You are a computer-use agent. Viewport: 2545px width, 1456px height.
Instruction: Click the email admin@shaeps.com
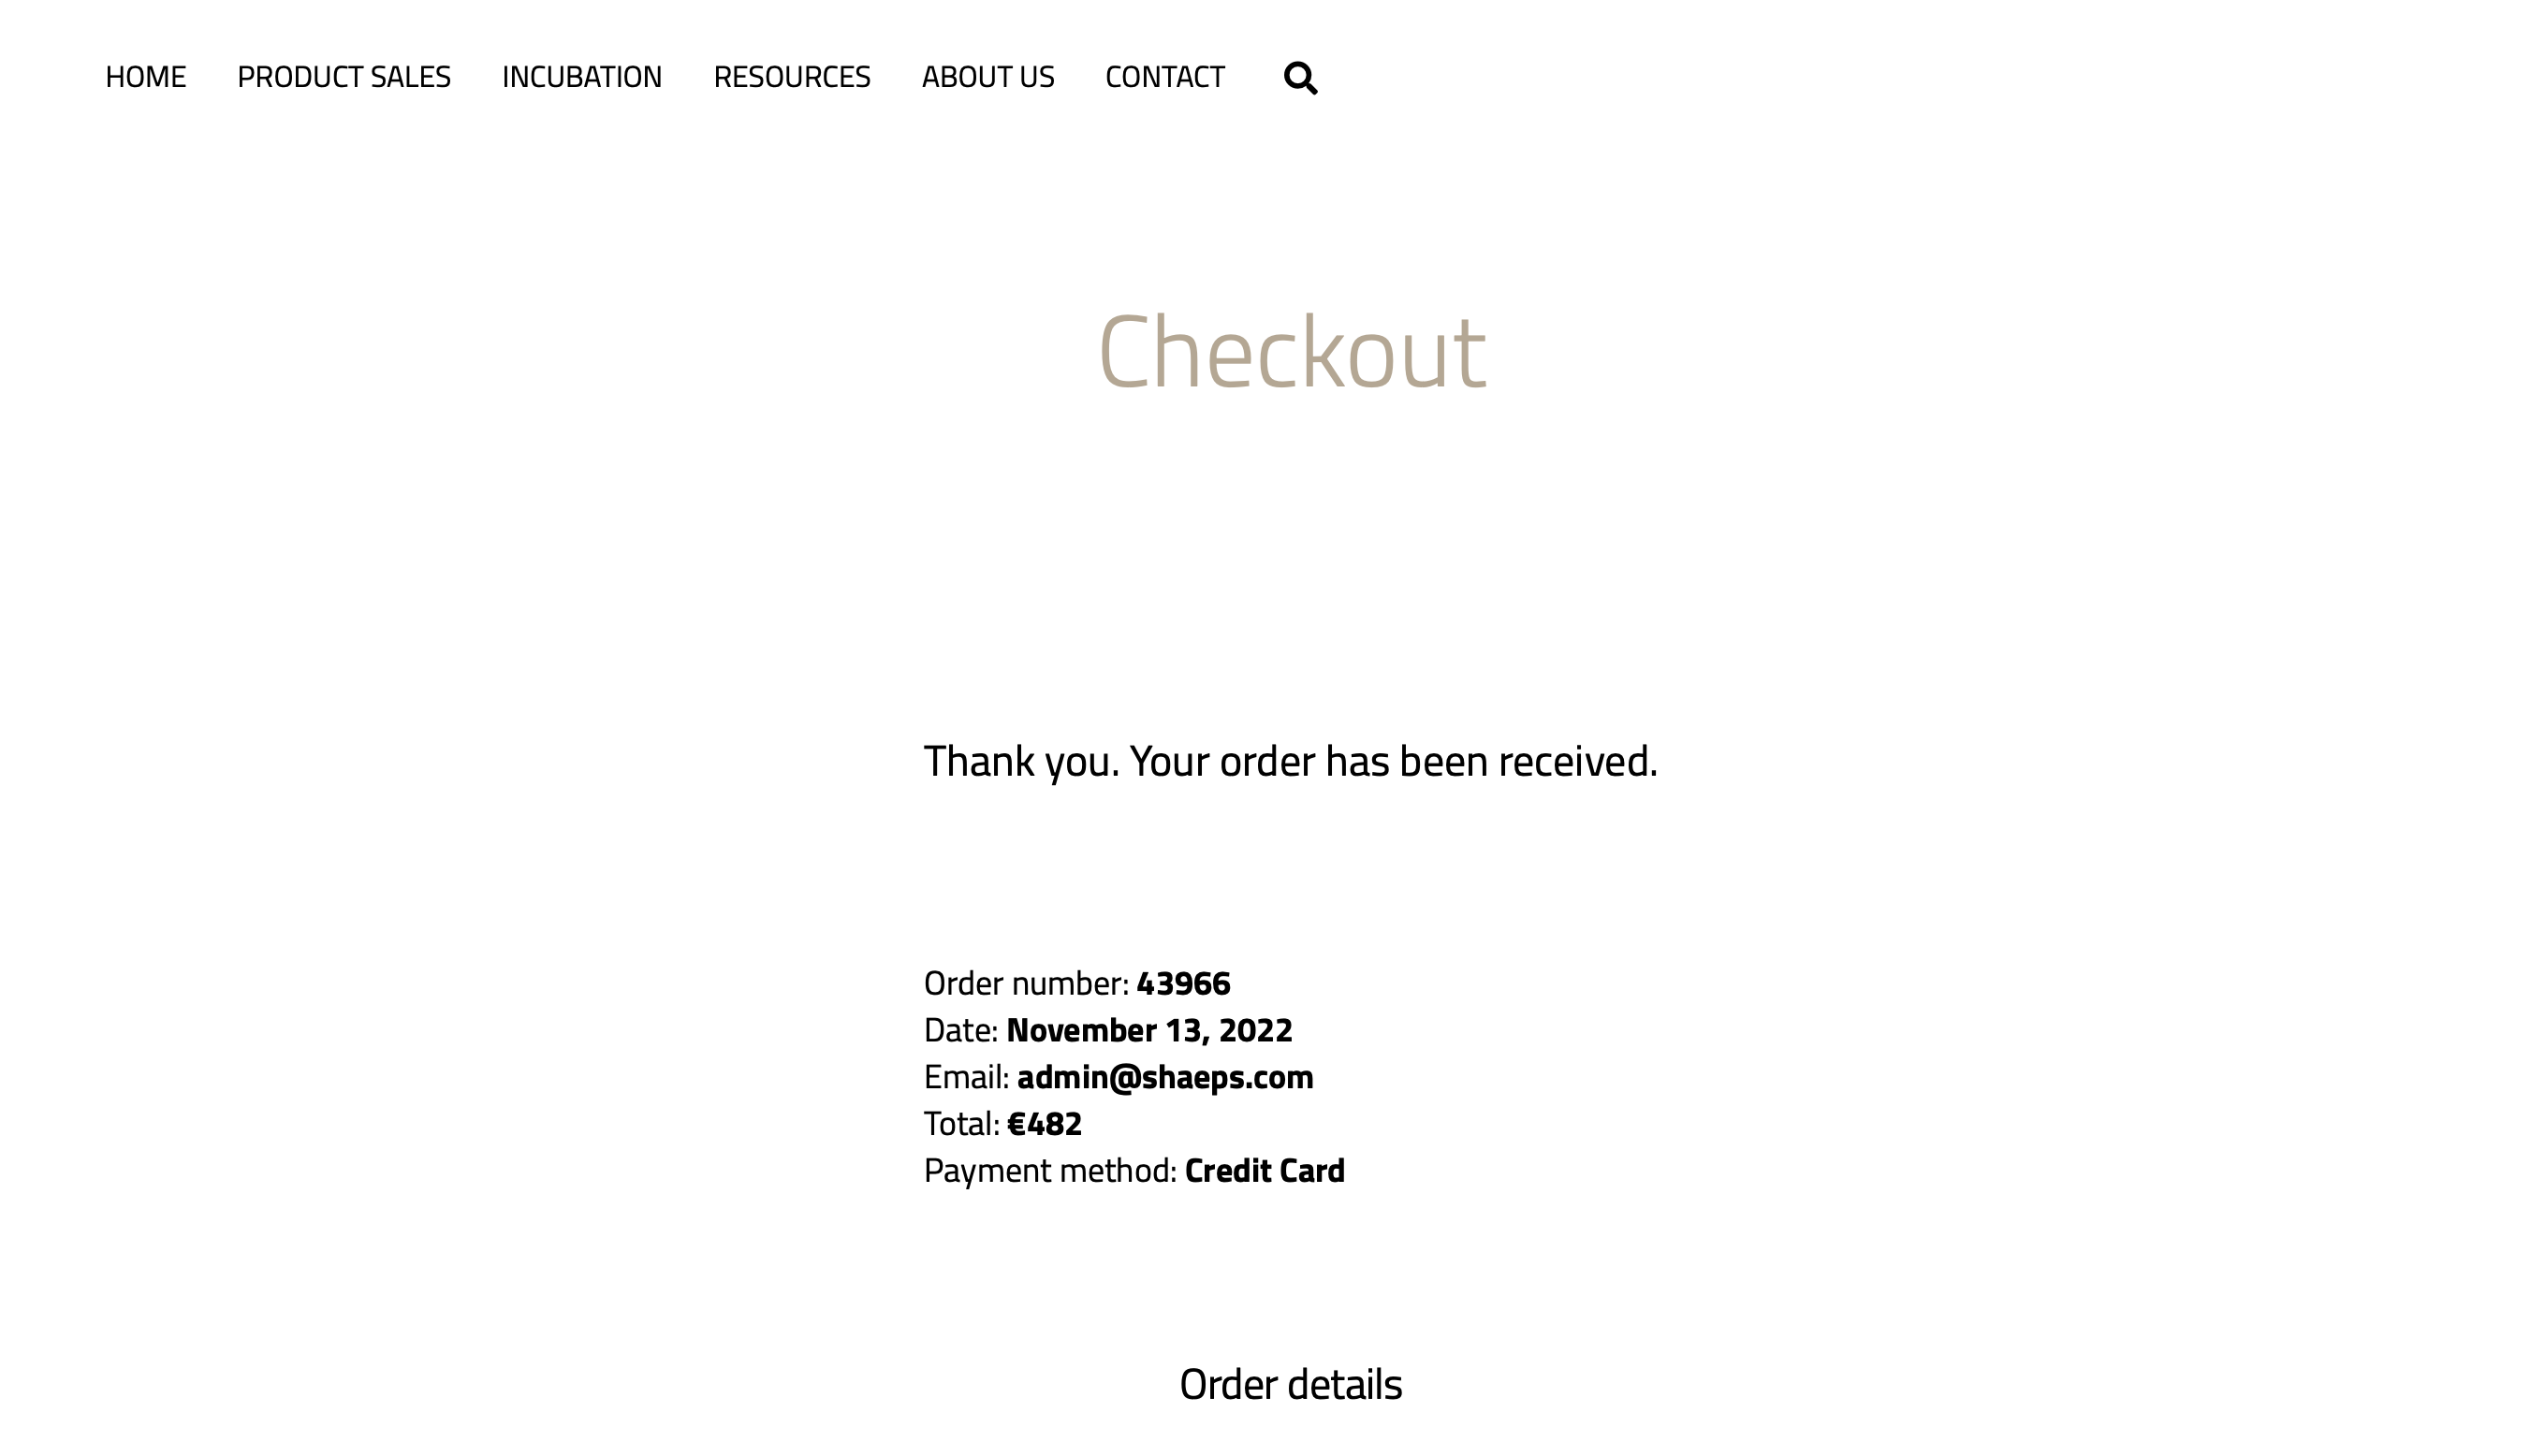1165,1078
